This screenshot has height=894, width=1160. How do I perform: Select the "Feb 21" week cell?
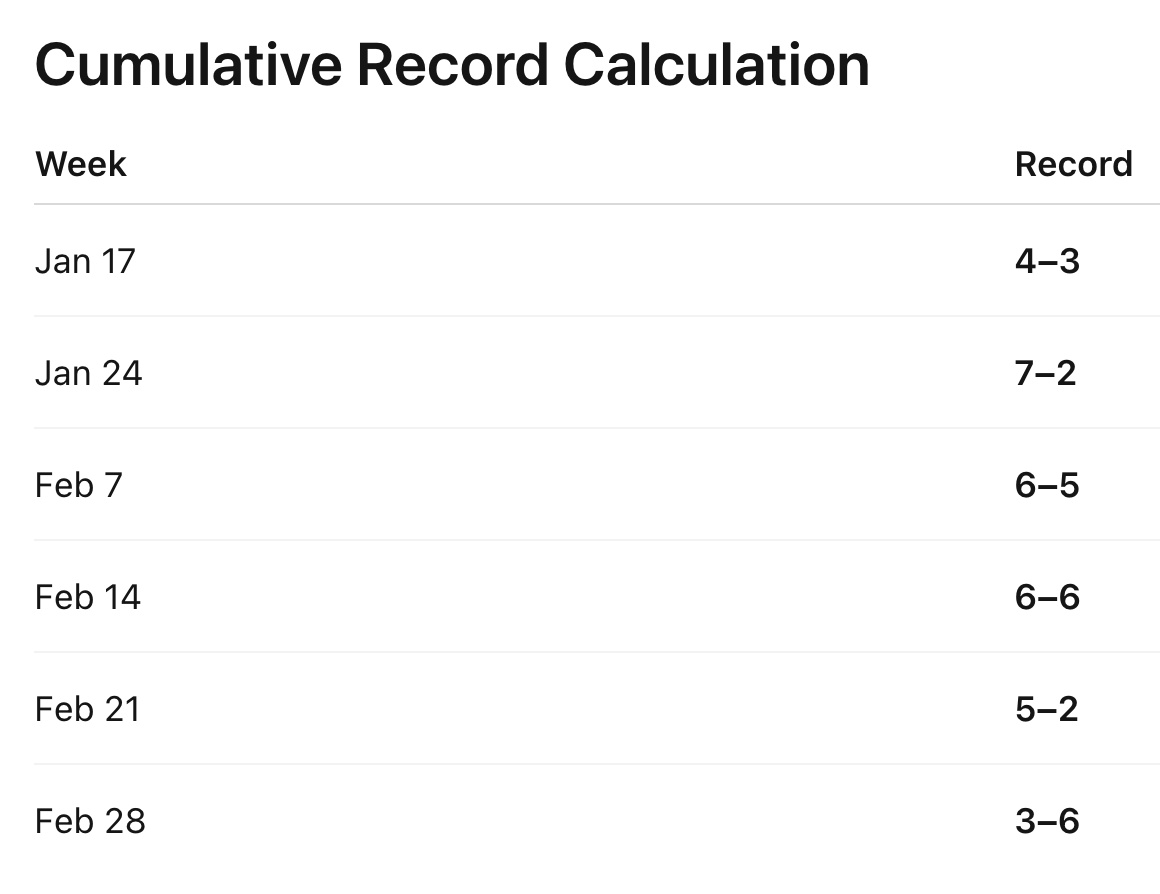pos(88,709)
